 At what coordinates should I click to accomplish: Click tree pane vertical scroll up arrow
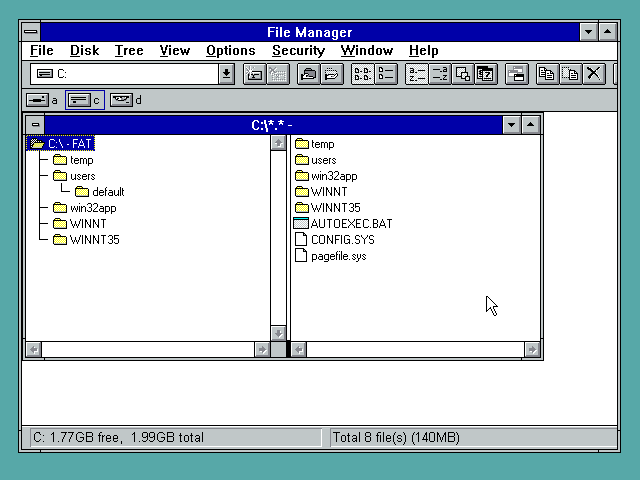[x=278, y=143]
